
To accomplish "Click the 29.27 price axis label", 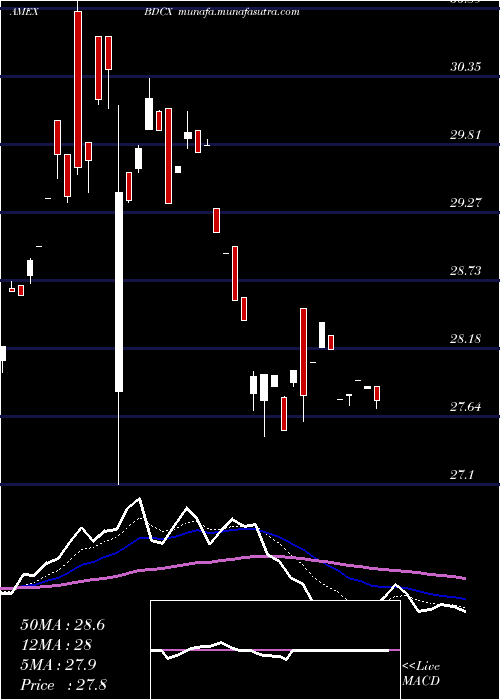I will click(465, 203).
